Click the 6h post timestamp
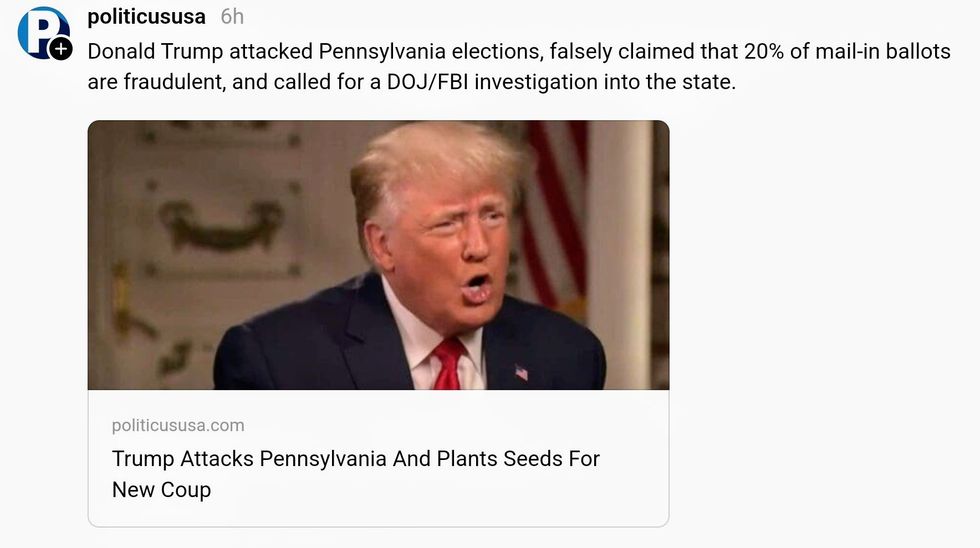The width and height of the screenshot is (980, 548). coord(232,16)
